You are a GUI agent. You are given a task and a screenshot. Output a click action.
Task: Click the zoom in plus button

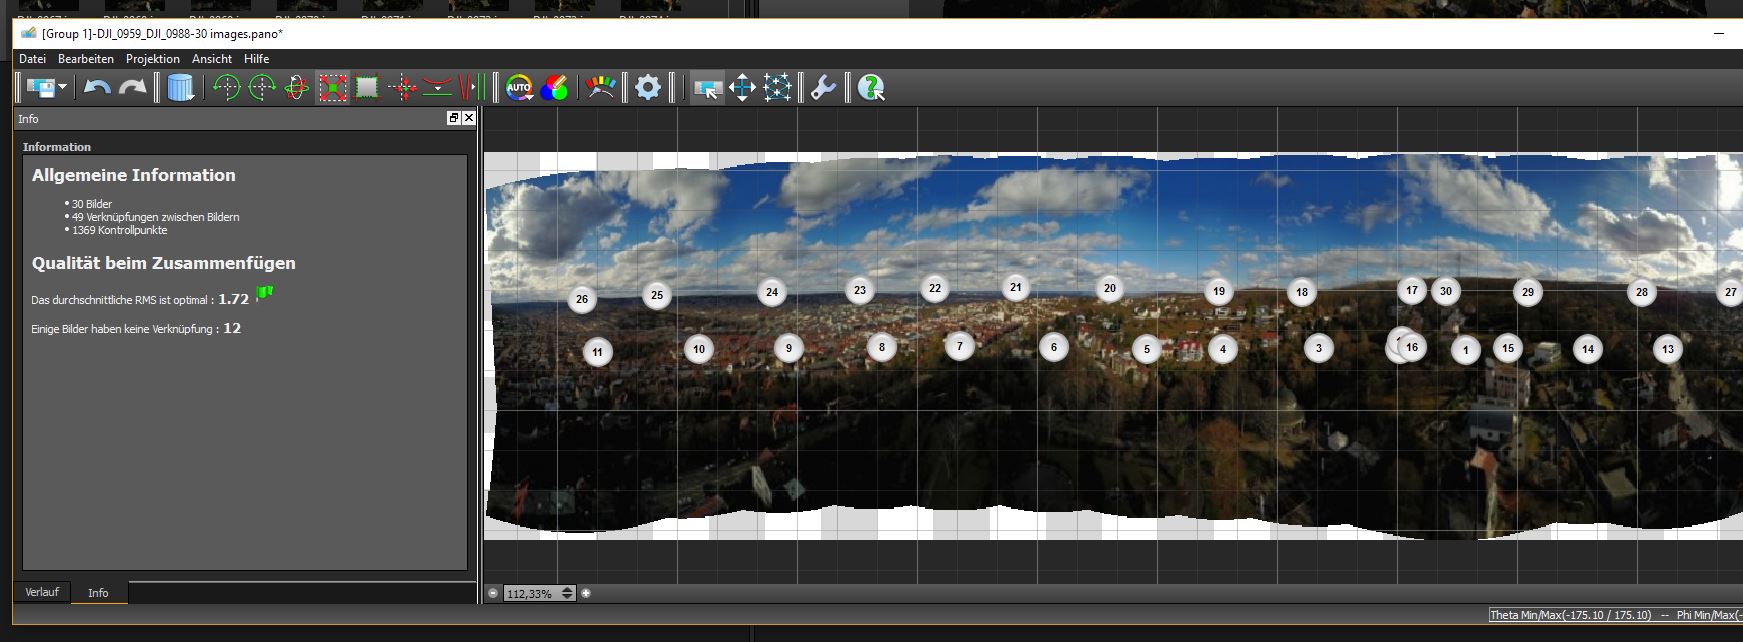(586, 593)
